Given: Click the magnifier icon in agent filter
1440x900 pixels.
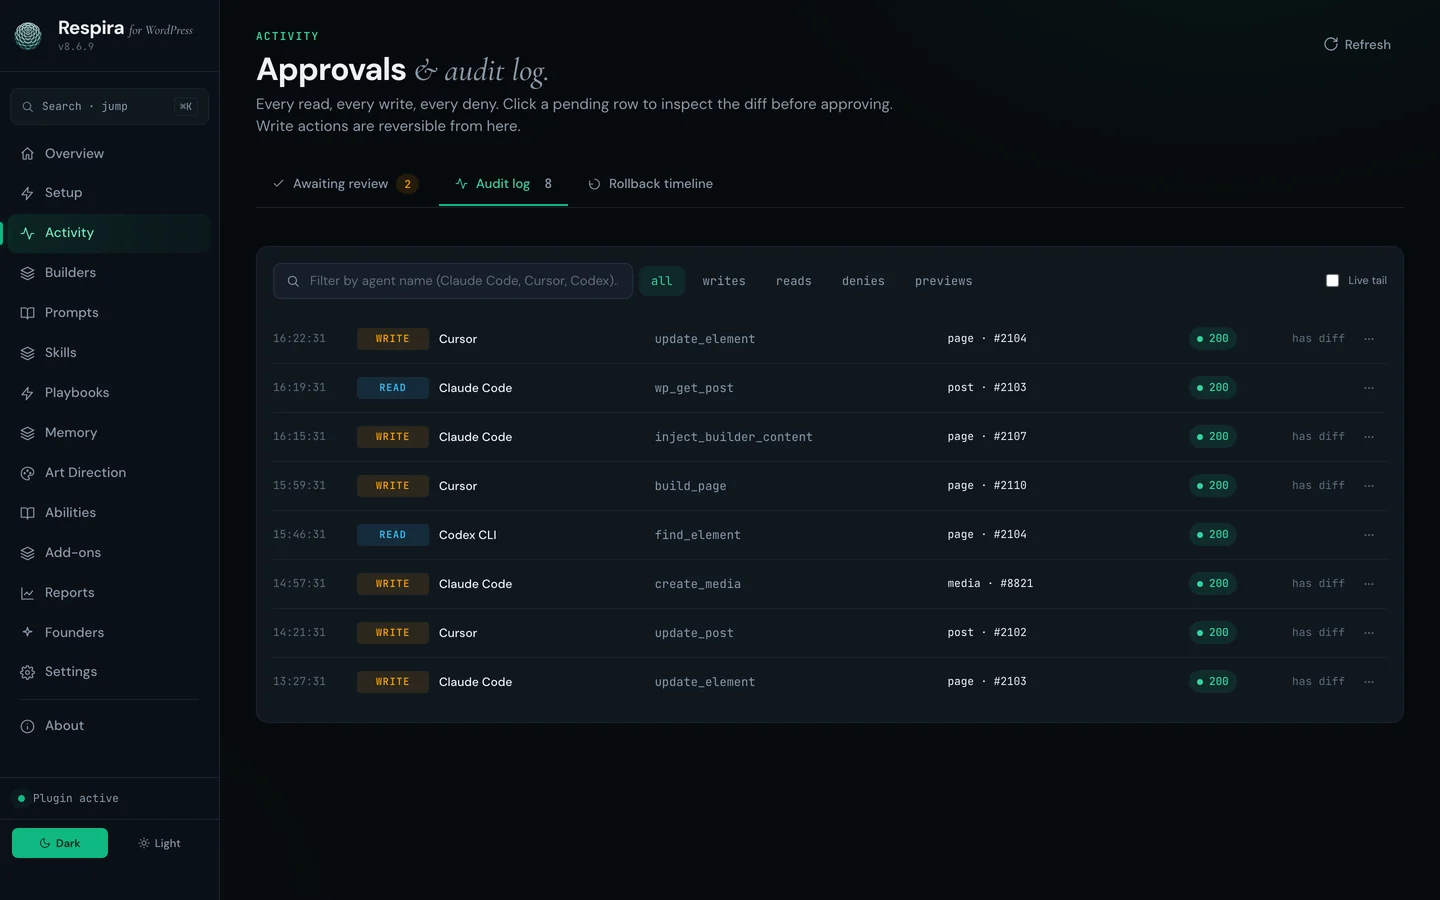Looking at the screenshot, I should coord(293,281).
